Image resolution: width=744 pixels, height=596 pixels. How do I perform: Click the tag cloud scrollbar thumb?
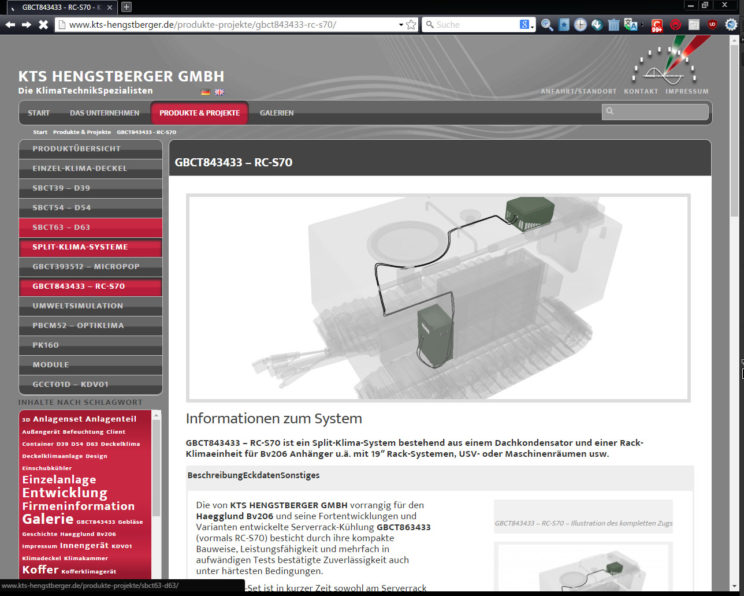[156, 467]
